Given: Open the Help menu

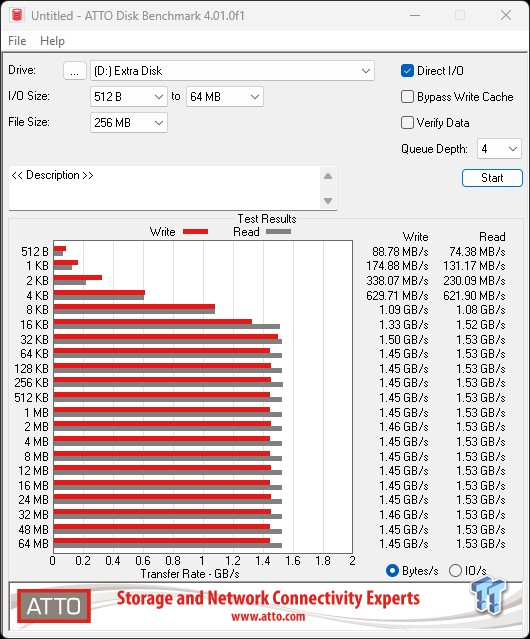Looking at the screenshot, I should pos(52,41).
